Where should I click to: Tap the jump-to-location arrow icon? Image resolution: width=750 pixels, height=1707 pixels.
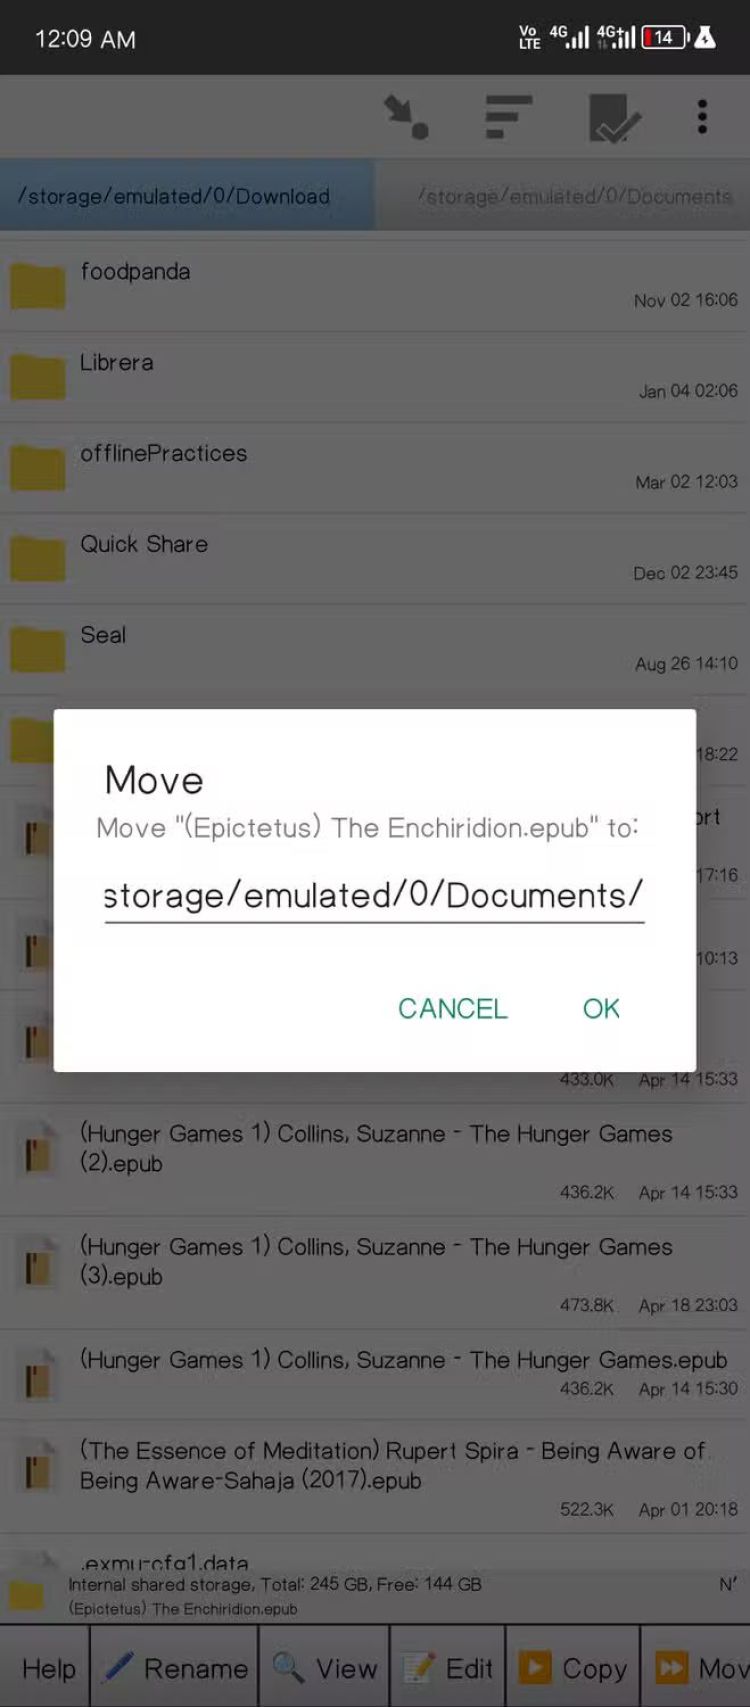pos(406,117)
